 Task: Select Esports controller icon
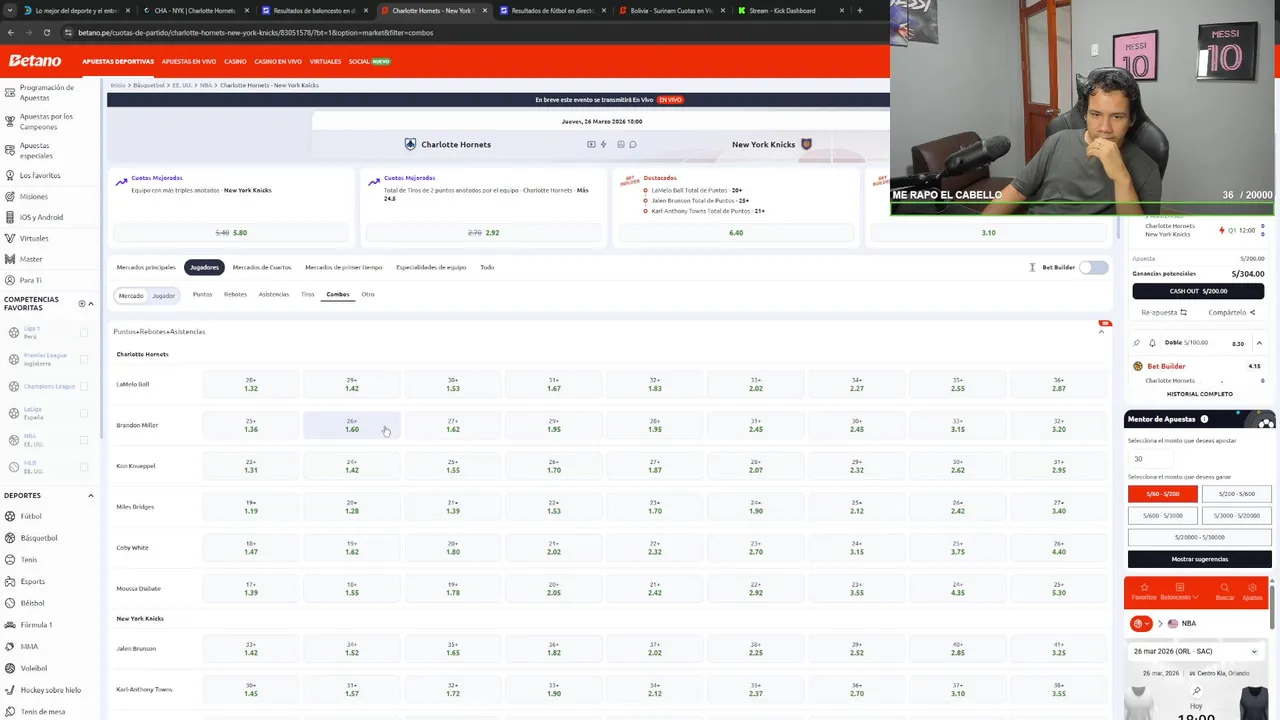pyautogui.click(x=10, y=581)
